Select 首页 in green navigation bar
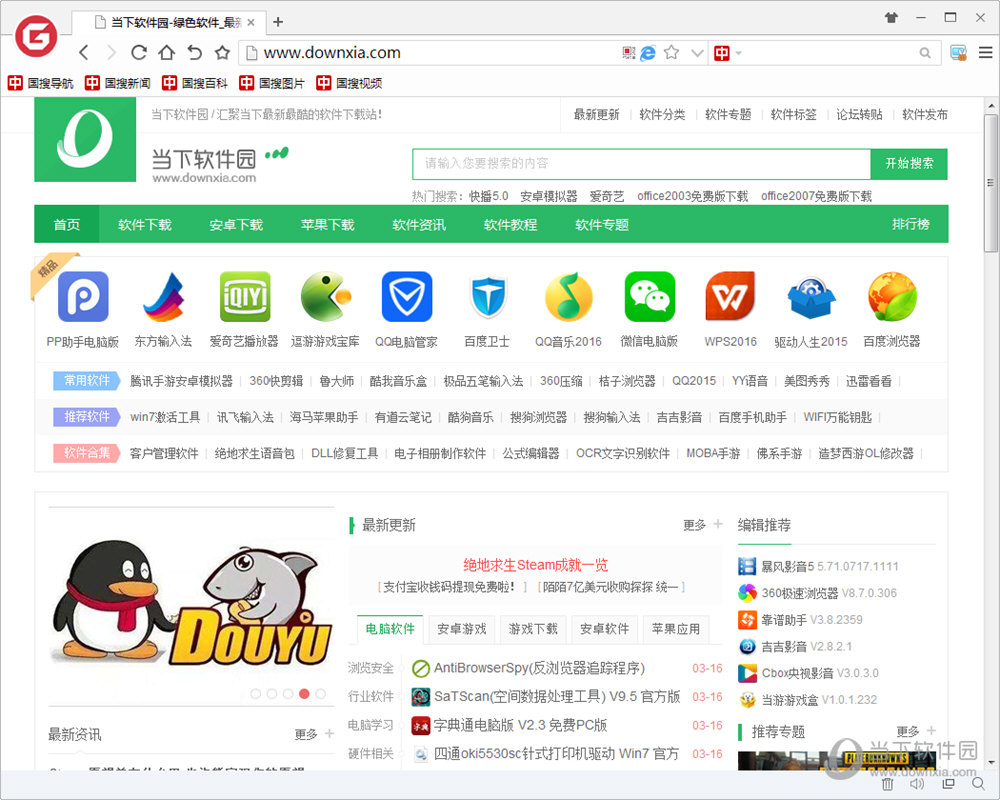 66,224
